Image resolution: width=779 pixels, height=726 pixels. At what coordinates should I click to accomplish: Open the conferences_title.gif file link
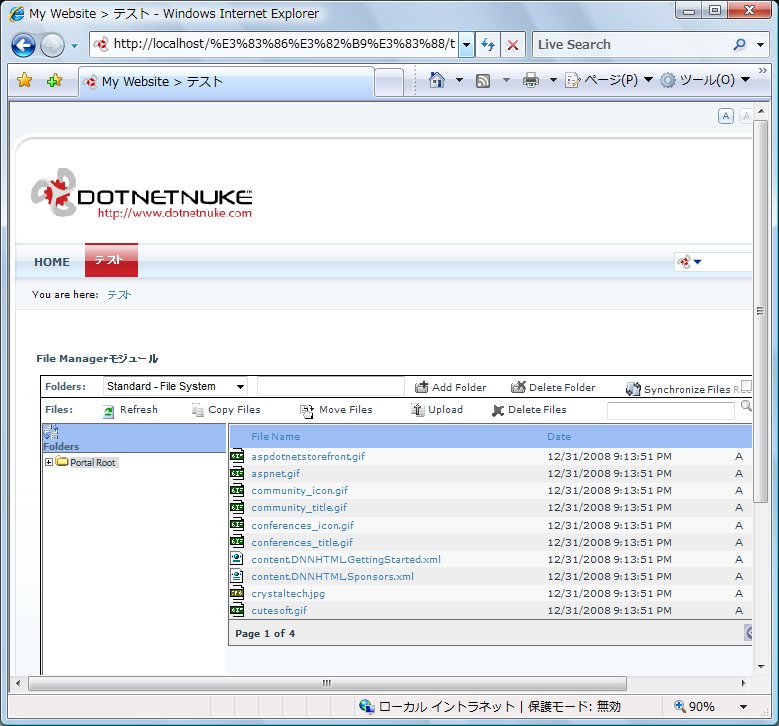302,542
